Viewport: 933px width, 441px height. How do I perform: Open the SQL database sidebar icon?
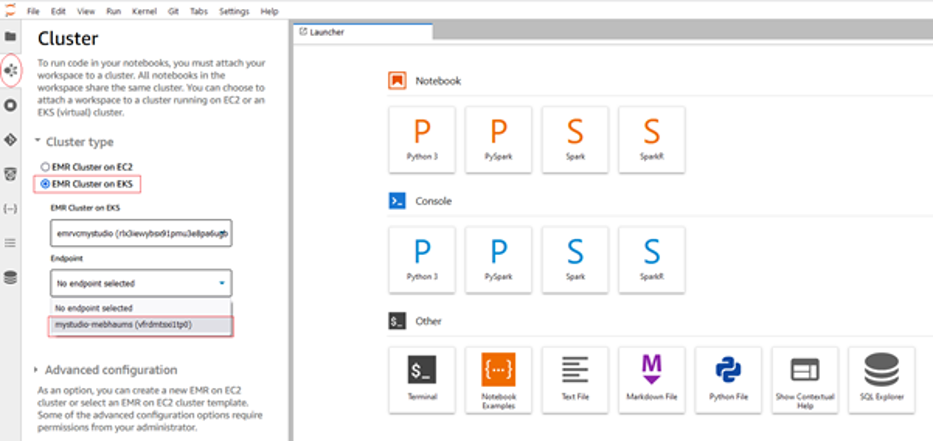click(x=10, y=277)
